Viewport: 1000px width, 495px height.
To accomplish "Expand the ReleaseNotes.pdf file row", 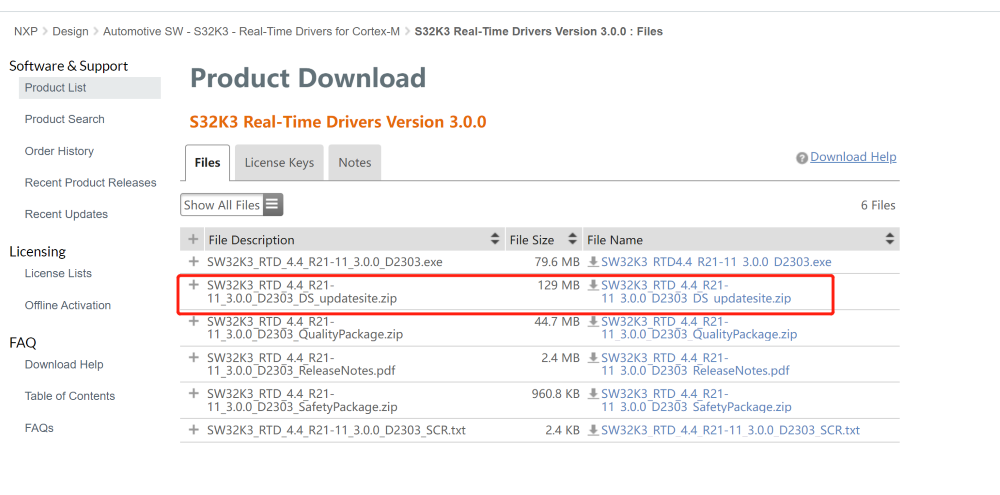I will 193,357.
